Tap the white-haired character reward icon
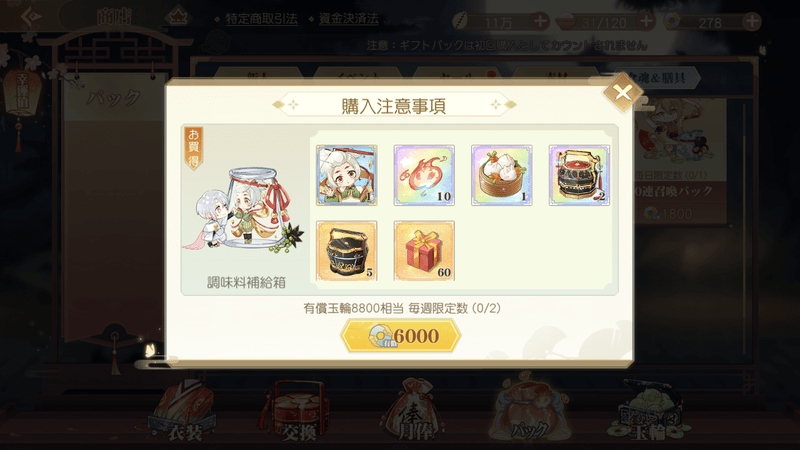The height and width of the screenshot is (450, 800). tap(346, 175)
